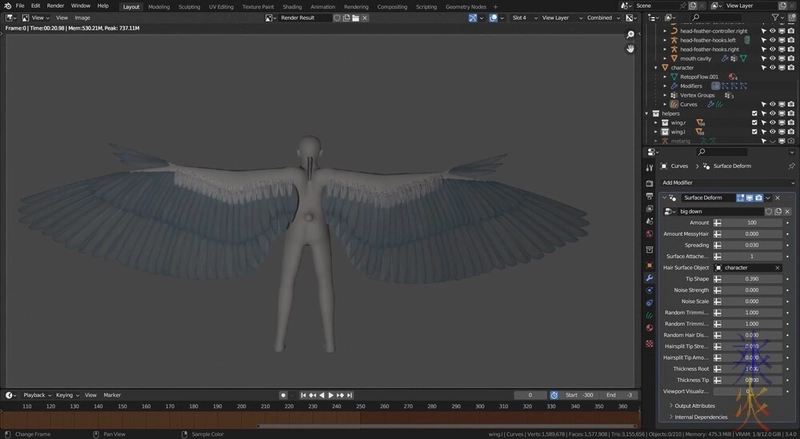Open the Add Modifier dropdown

tap(720, 183)
